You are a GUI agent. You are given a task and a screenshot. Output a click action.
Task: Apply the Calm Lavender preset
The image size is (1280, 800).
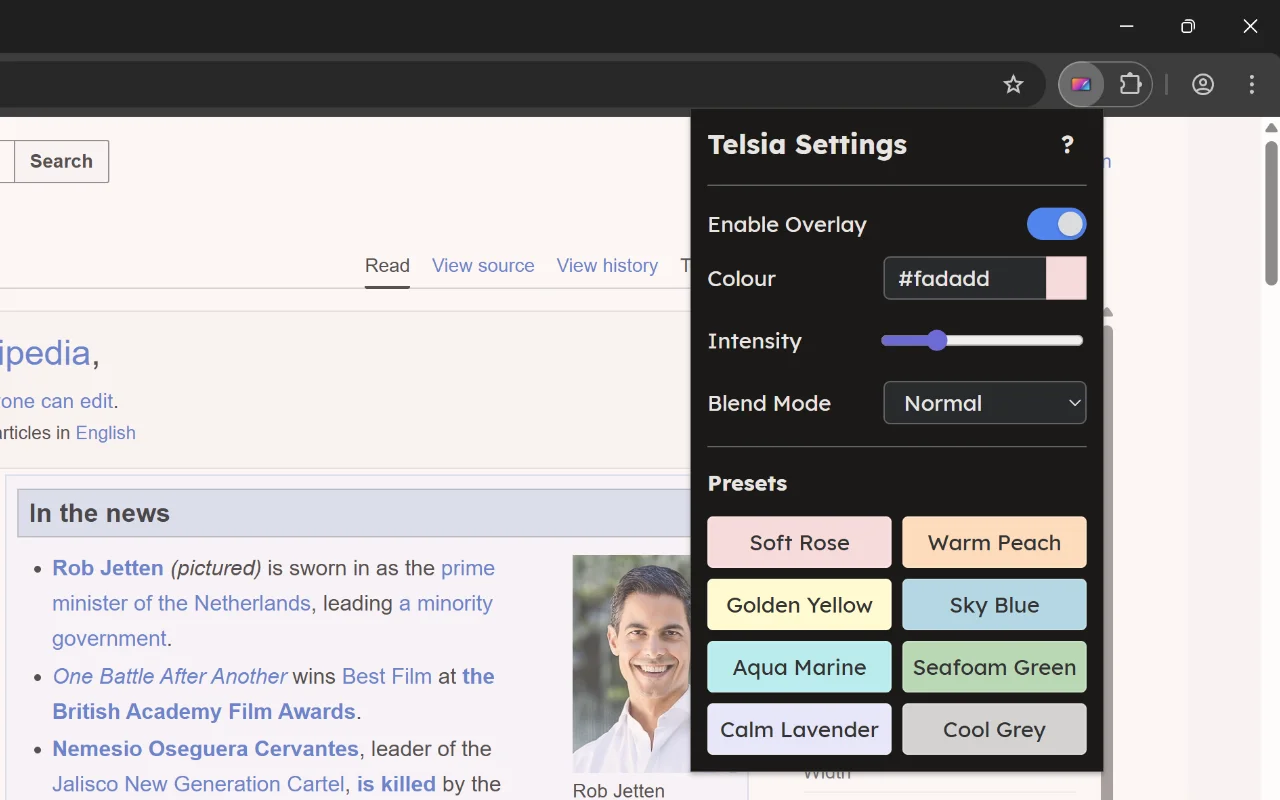pyautogui.click(x=799, y=729)
